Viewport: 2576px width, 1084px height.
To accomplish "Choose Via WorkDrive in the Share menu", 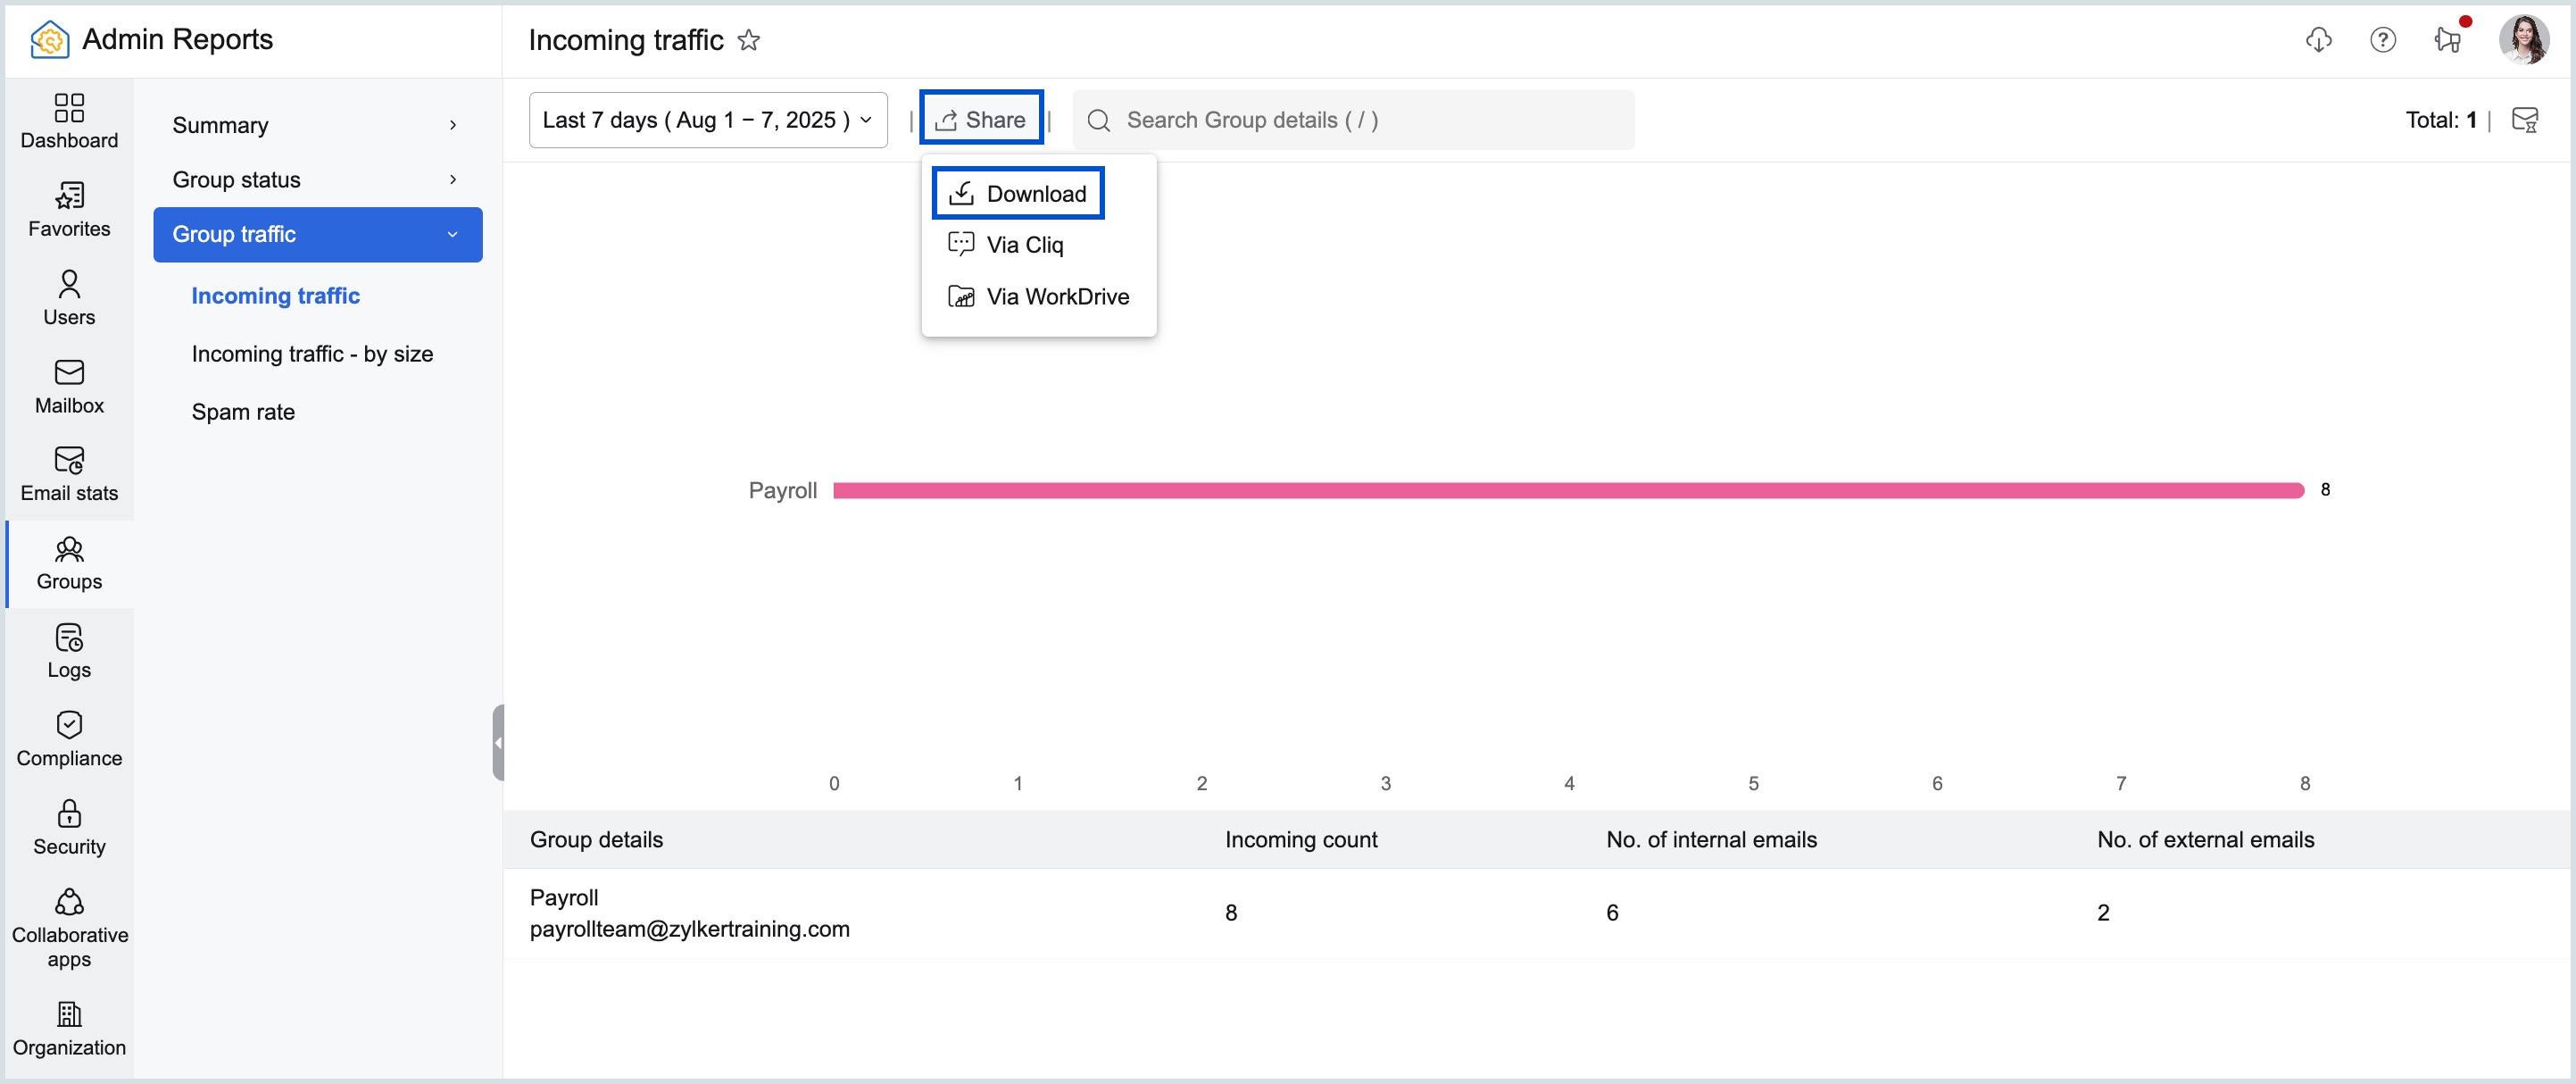I will [1038, 296].
